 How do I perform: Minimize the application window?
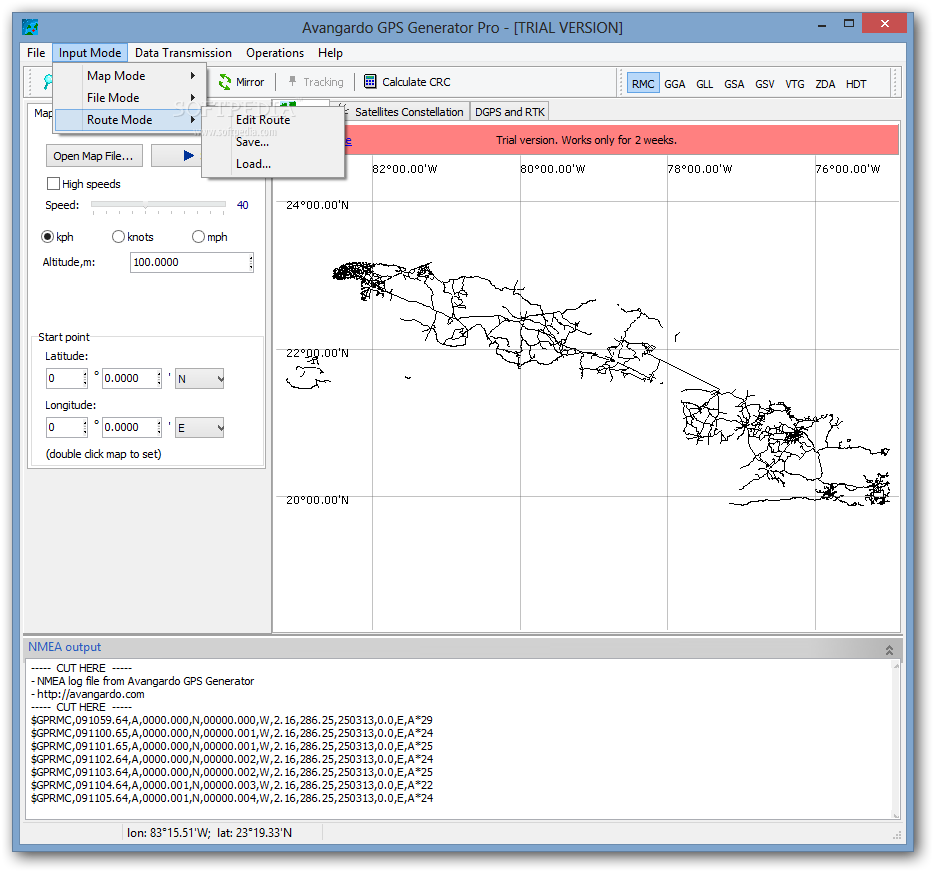click(822, 25)
